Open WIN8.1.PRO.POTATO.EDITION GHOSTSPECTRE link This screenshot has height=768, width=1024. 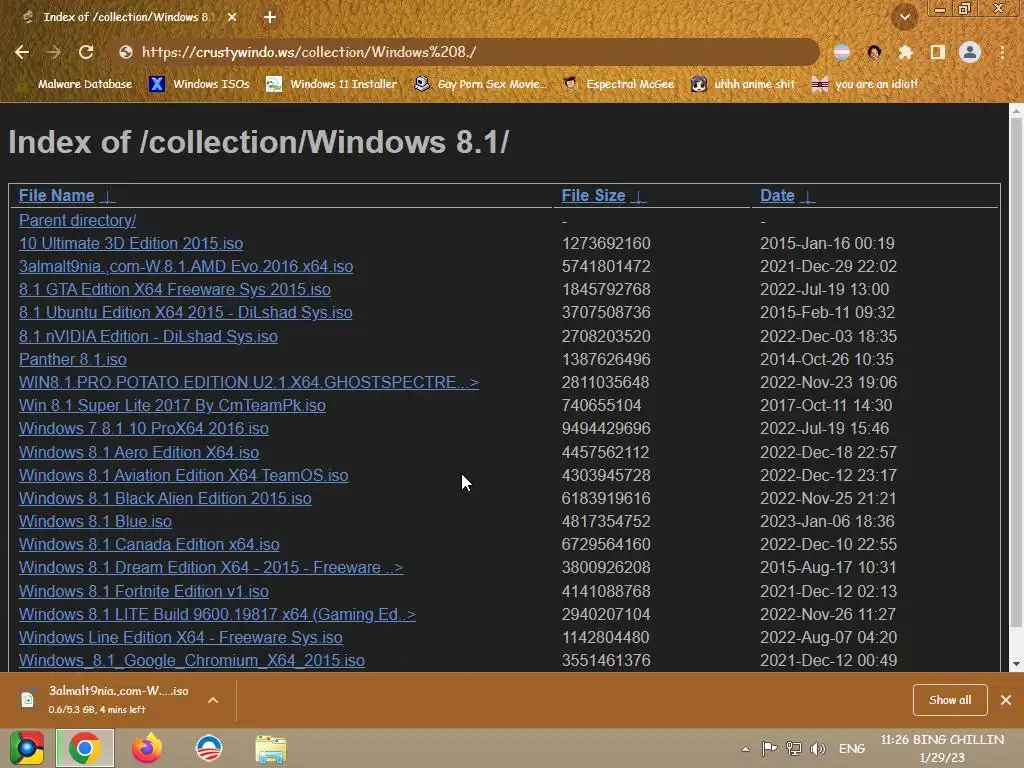(249, 382)
